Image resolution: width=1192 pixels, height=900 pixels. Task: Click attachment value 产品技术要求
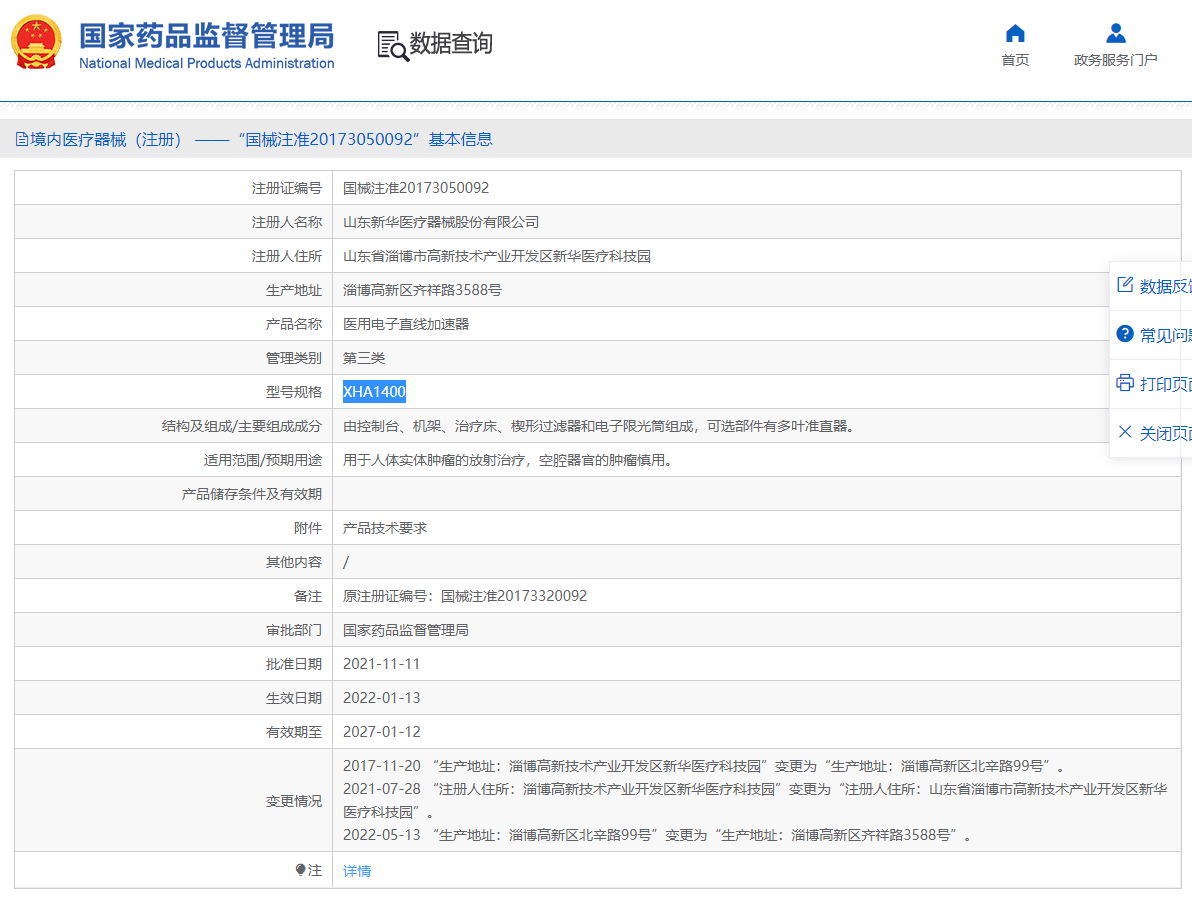[x=385, y=528]
